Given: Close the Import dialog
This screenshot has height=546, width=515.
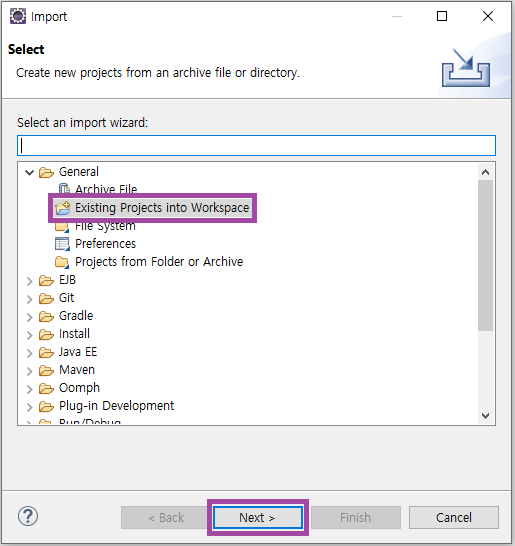Looking at the screenshot, I should coord(488,16).
